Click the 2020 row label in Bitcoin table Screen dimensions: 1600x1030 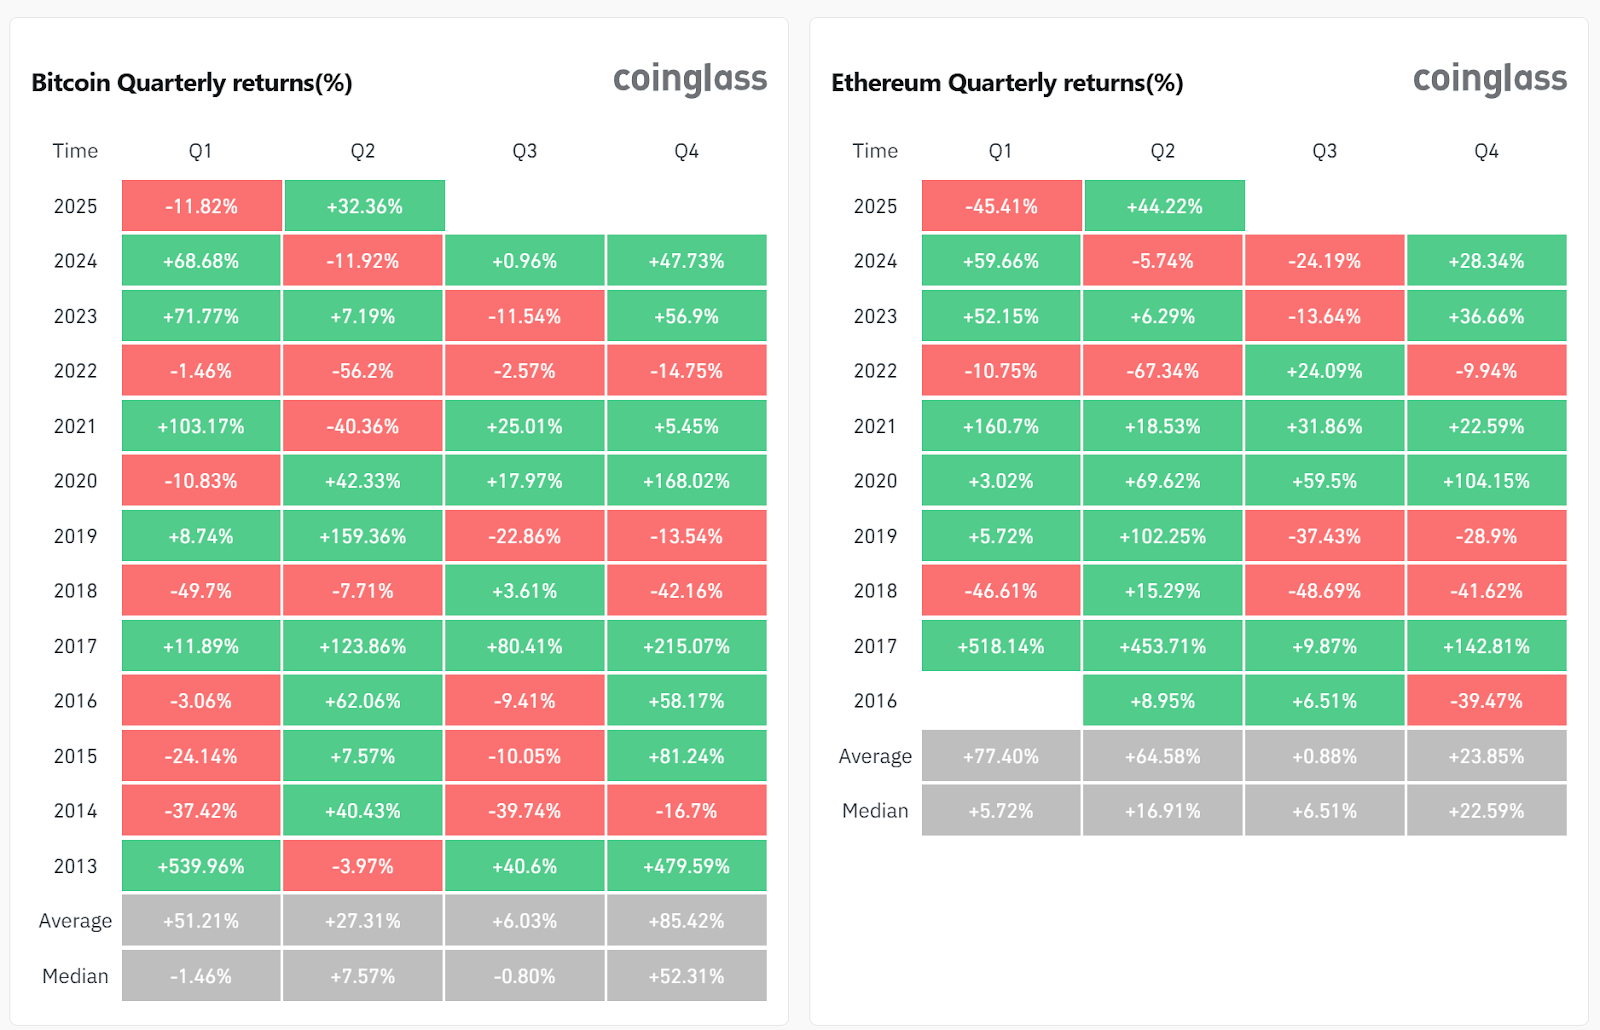[x=76, y=481]
